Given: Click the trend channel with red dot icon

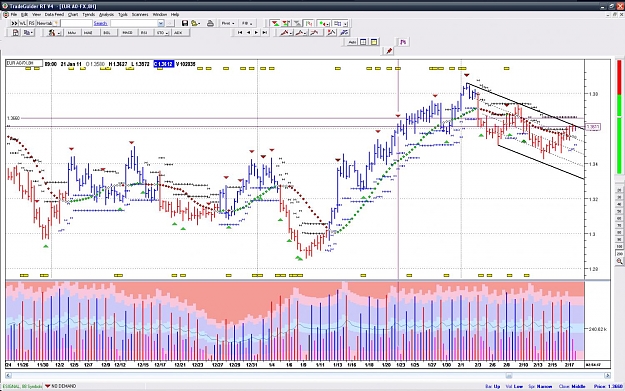Looking at the screenshot, I should click(x=332, y=33).
